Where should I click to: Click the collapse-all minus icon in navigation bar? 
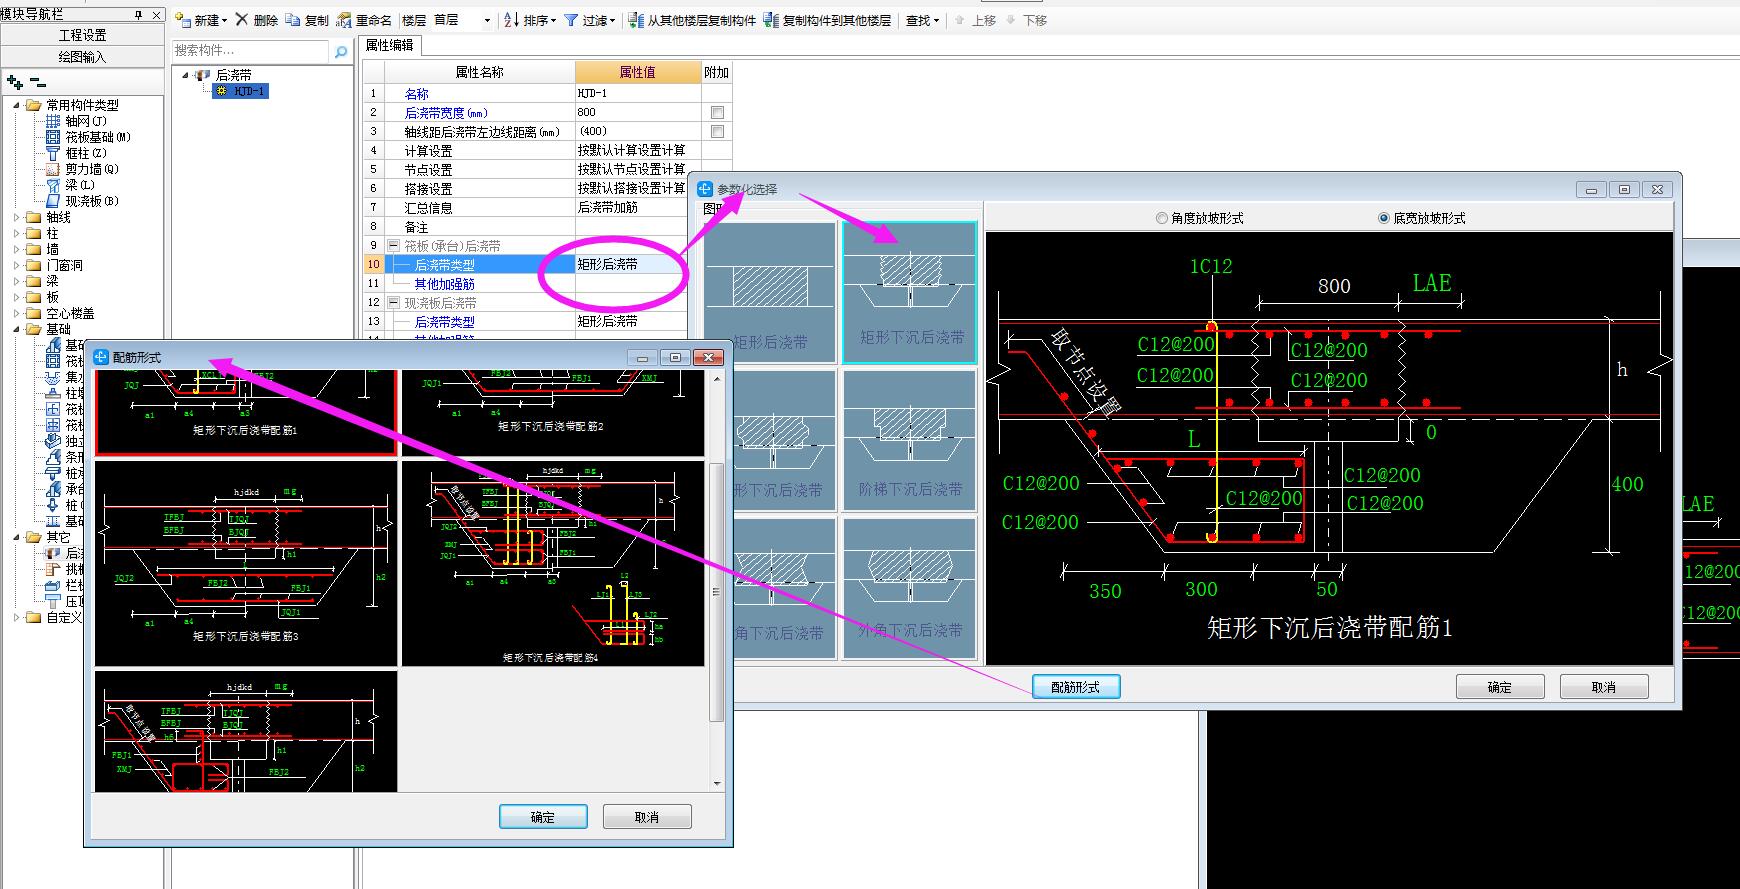click(38, 82)
